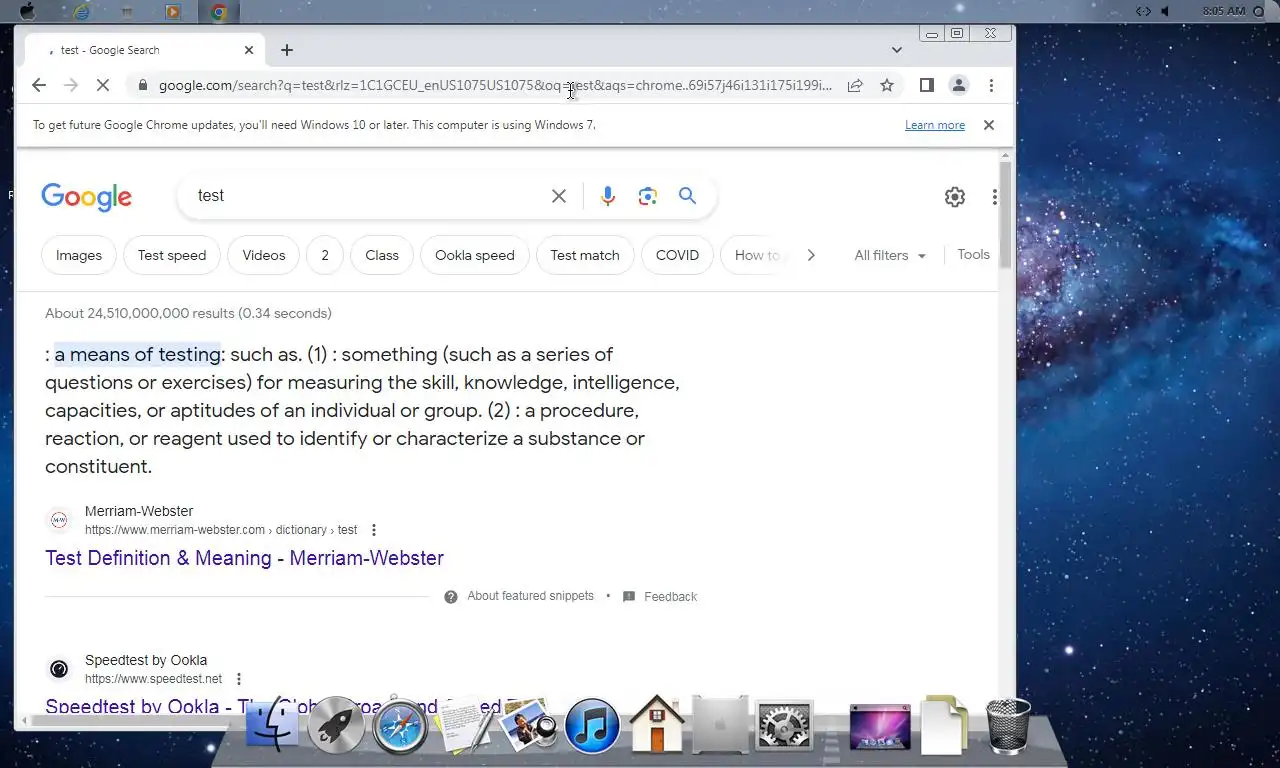Open a new tab with the plus button
The height and width of the screenshot is (768, 1280).
point(287,50)
